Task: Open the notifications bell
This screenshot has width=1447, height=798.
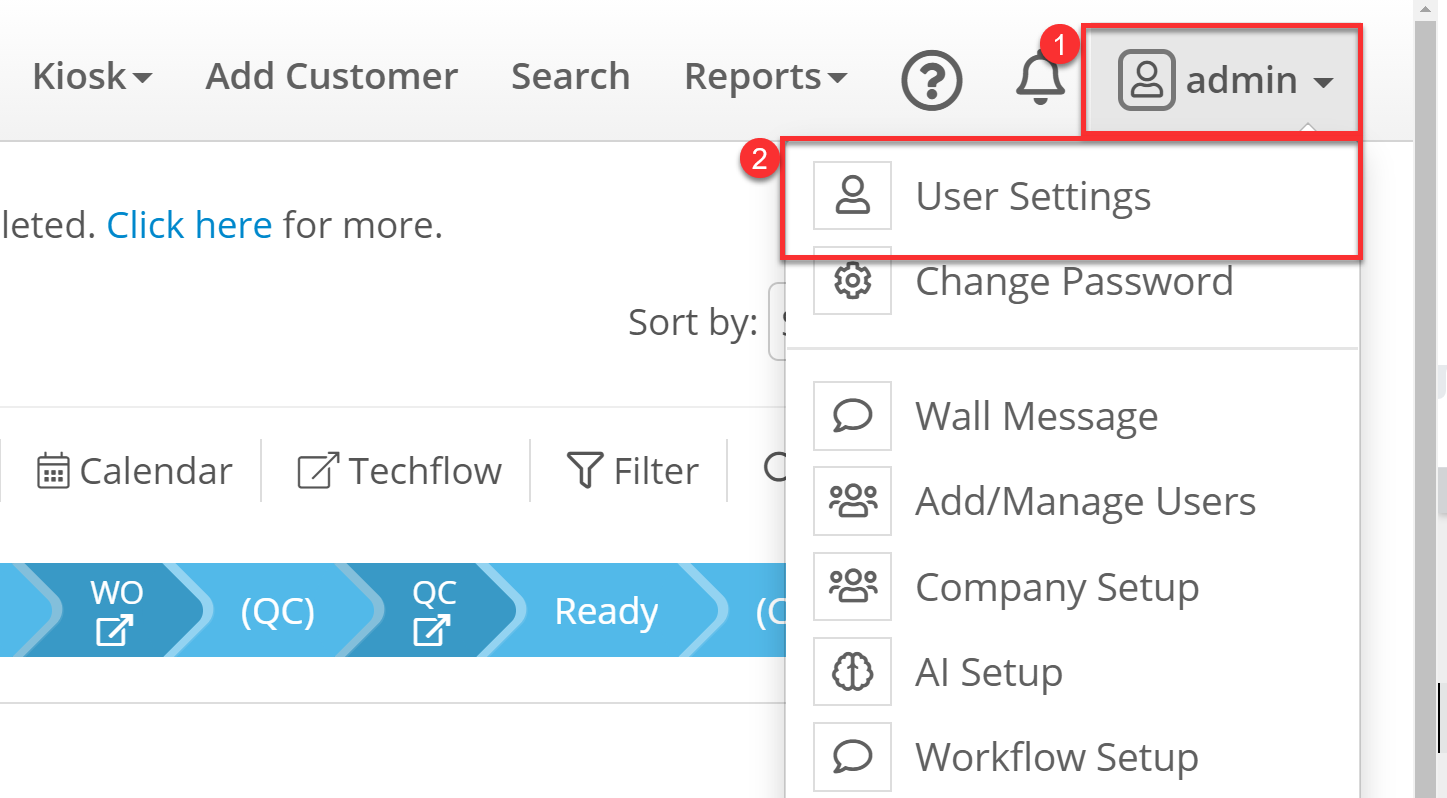Action: point(1040,79)
